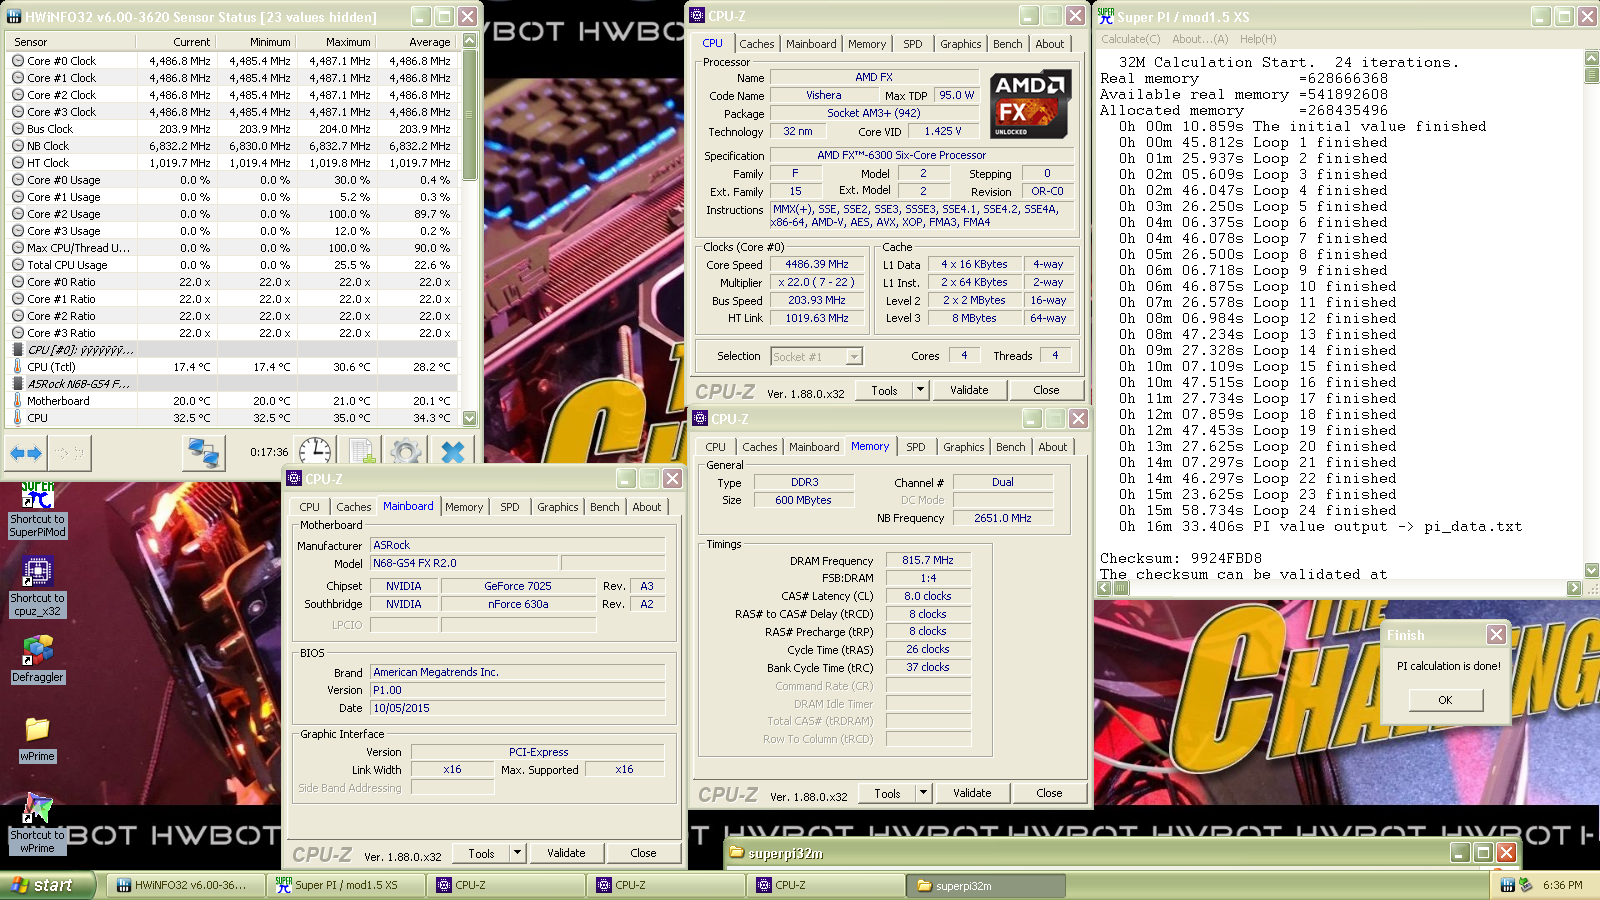Click HWiNFO clock reset timer icon
The height and width of the screenshot is (900, 1600).
click(x=315, y=453)
